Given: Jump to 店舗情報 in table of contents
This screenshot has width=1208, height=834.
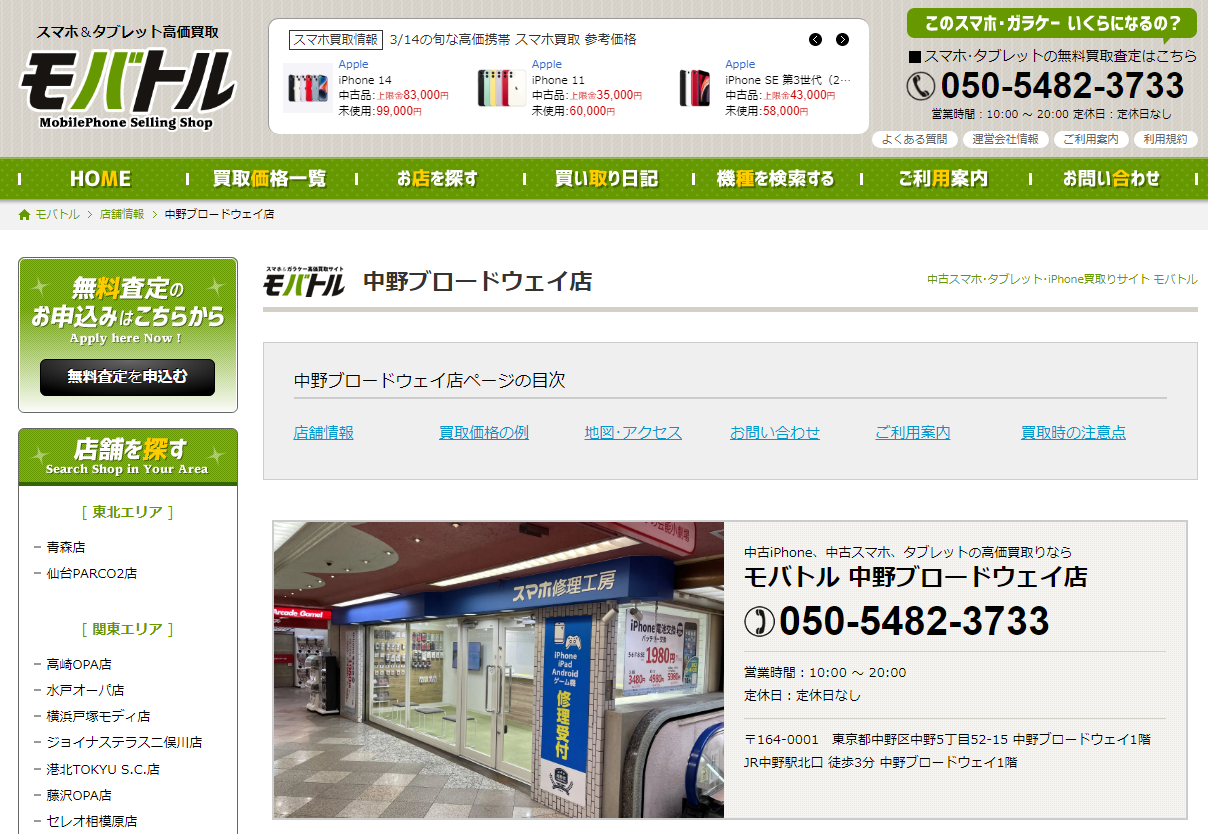Looking at the screenshot, I should 323,433.
